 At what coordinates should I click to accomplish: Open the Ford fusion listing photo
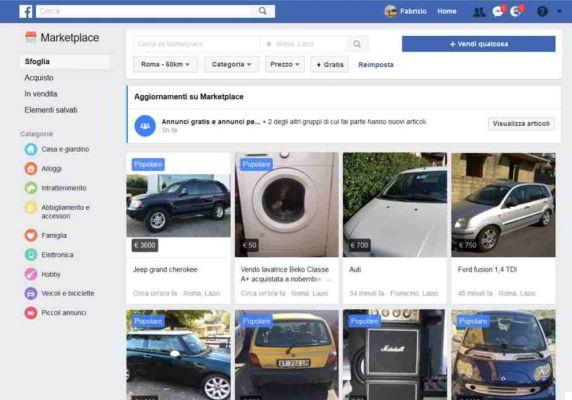pyautogui.click(x=503, y=205)
